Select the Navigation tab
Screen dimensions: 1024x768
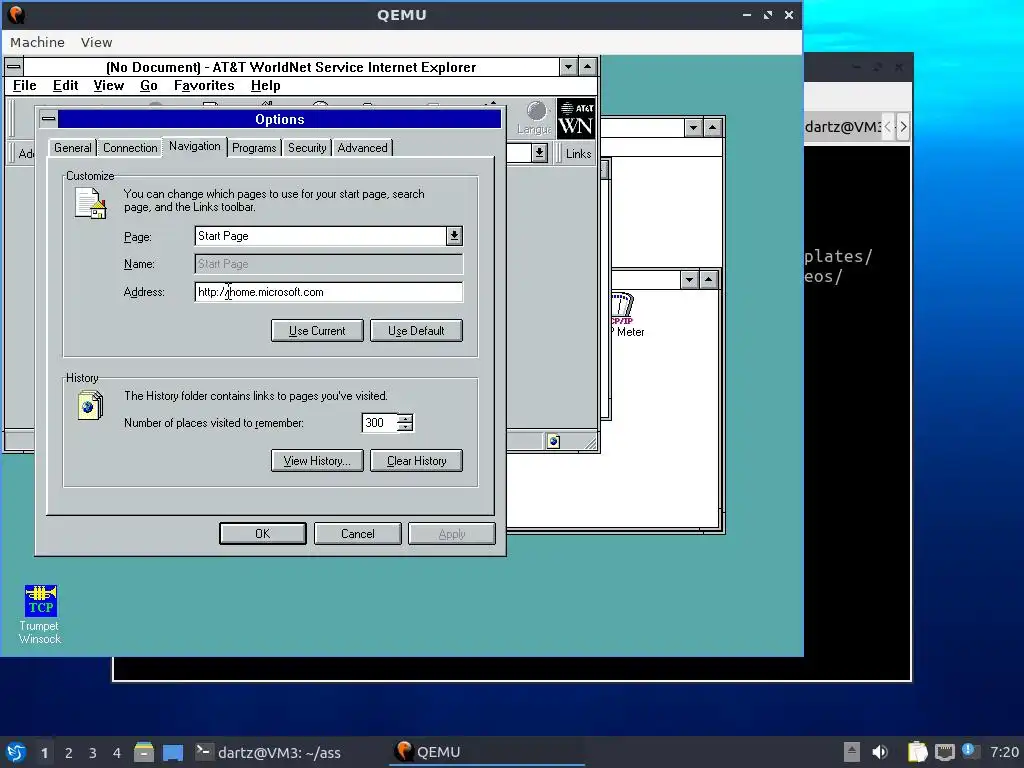[x=195, y=146]
